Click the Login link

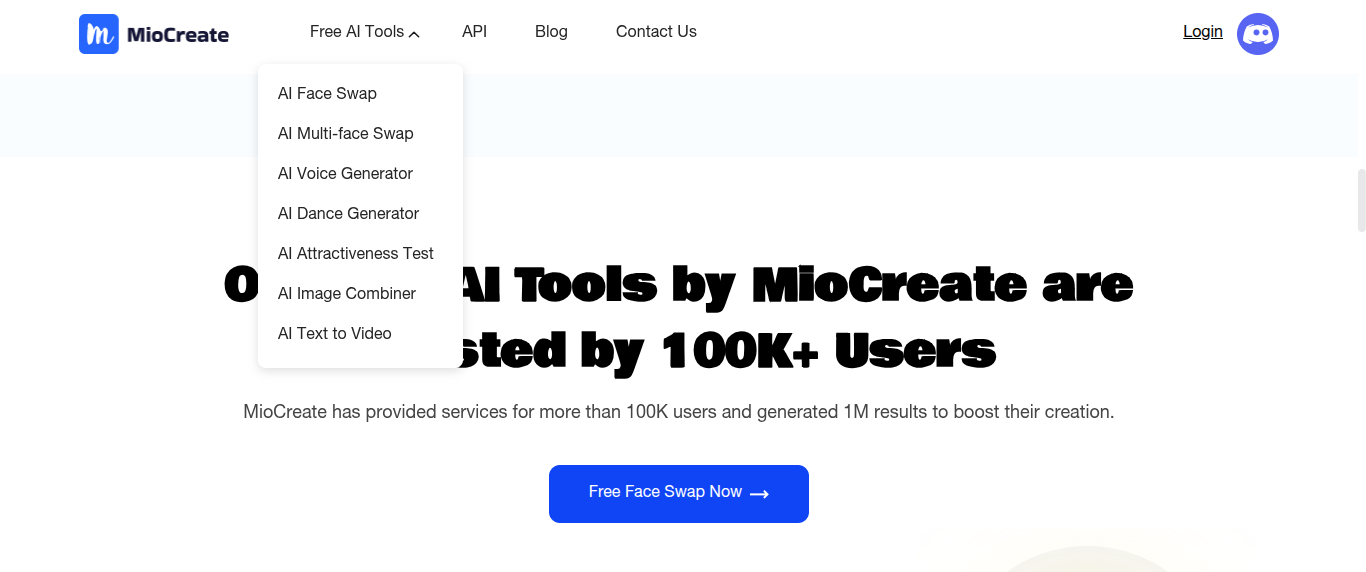click(1202, 32)
